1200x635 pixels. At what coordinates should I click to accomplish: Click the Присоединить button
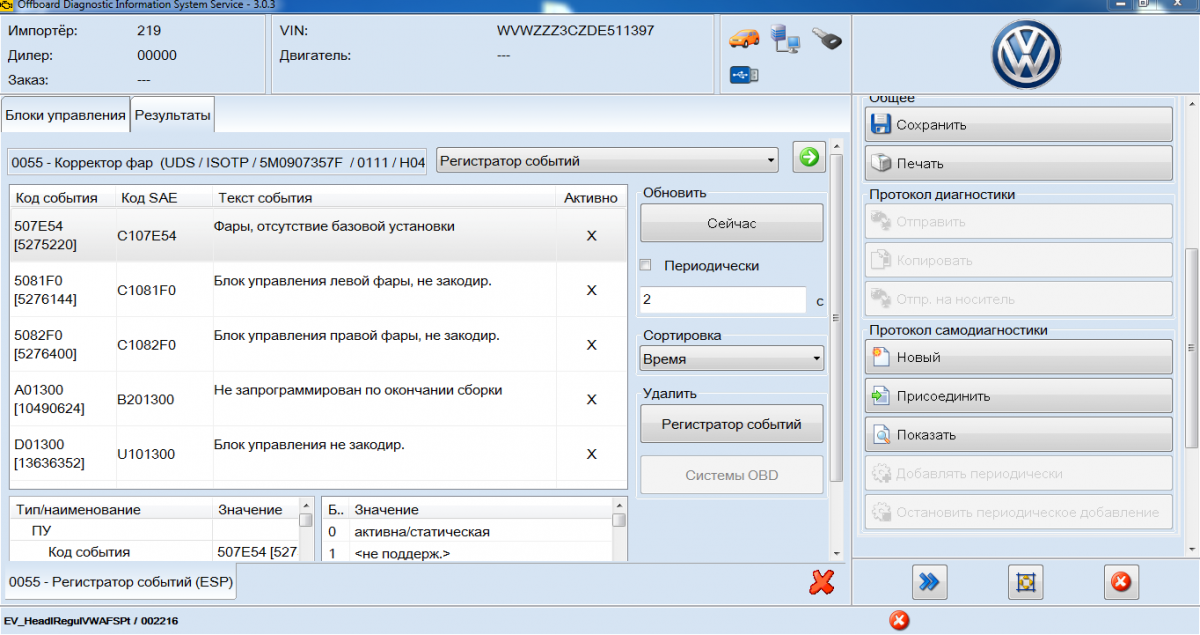pyautogui.click(x=1018, y=396)
